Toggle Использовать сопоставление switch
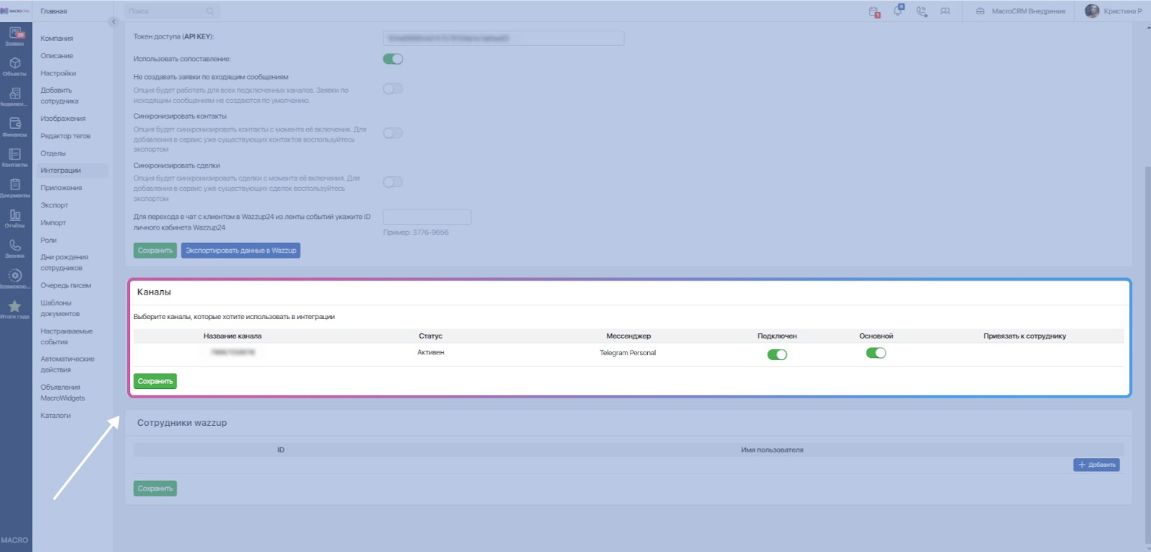The width and height of the screenshot is (1151, 552). (393, 59)
